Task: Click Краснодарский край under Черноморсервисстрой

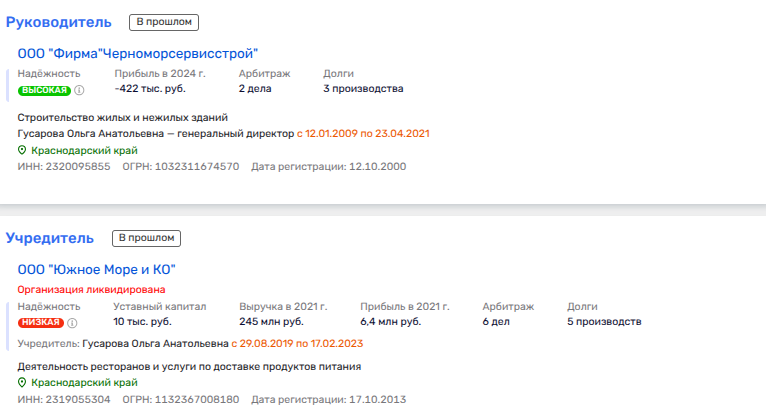Action: (x=83, y=150)
